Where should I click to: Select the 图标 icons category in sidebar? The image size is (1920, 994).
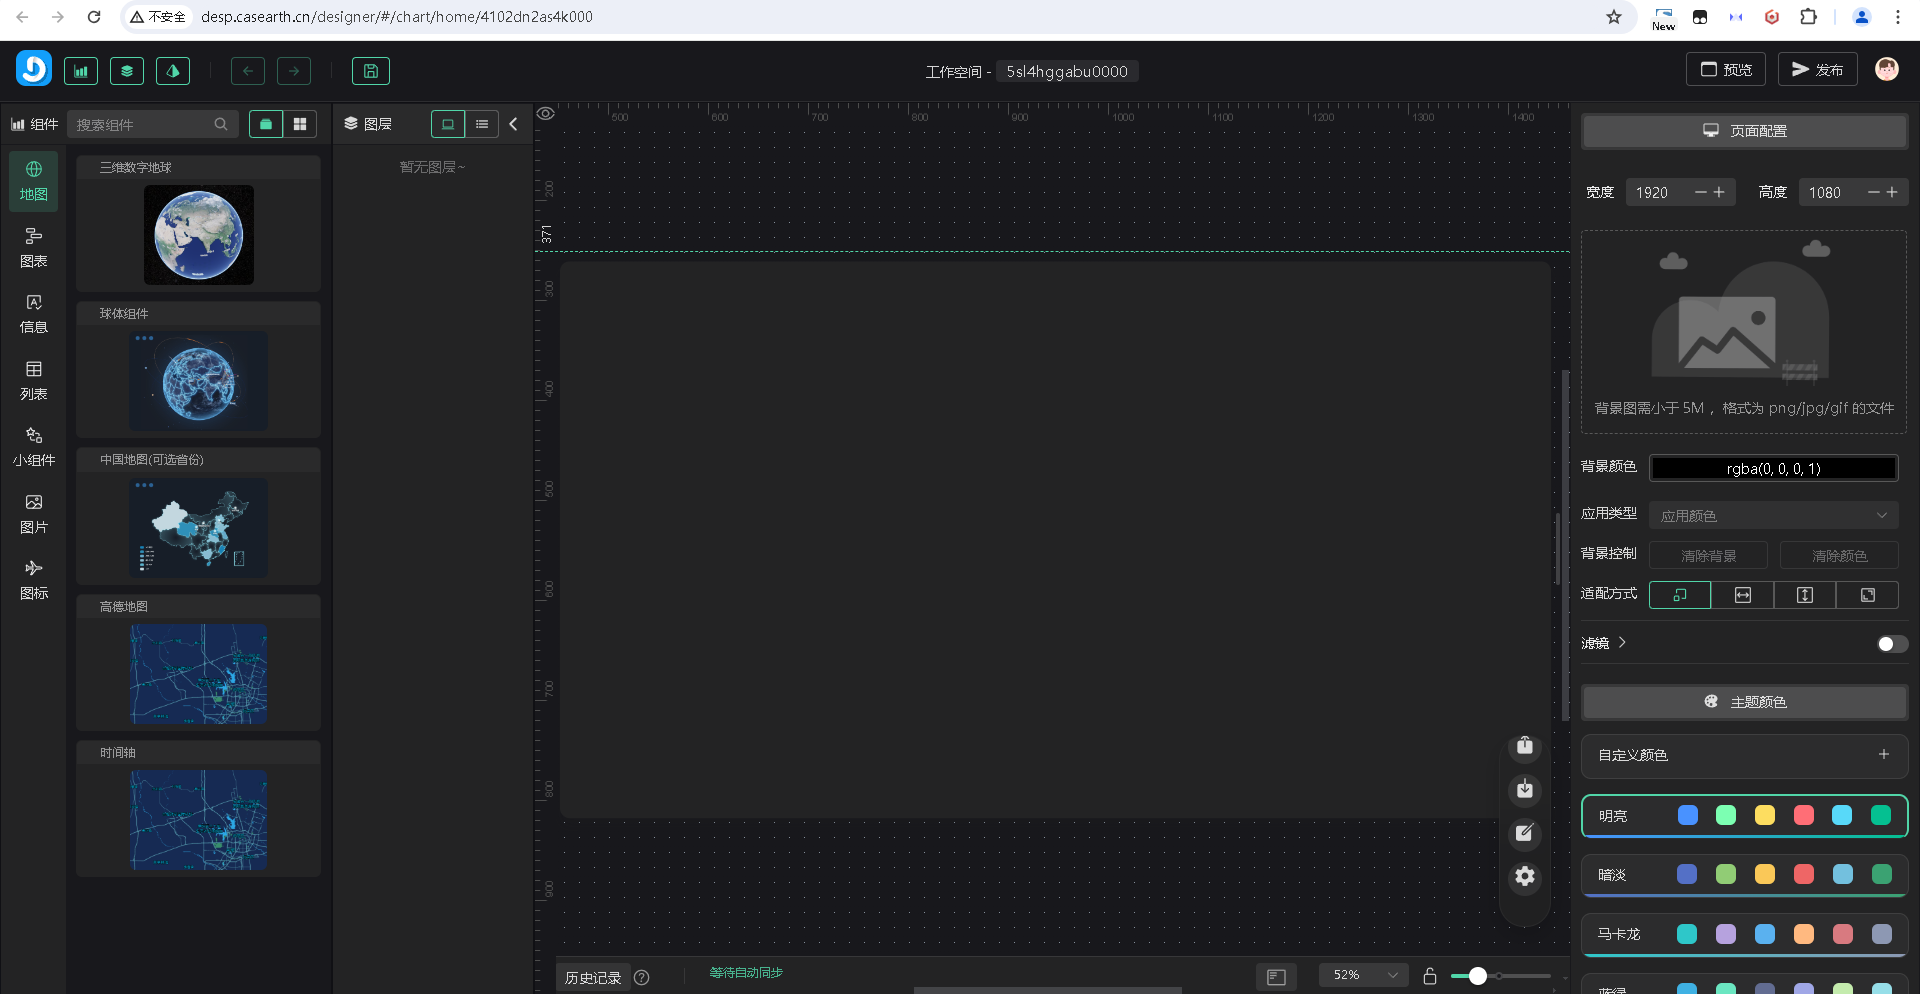pos(33,580)
